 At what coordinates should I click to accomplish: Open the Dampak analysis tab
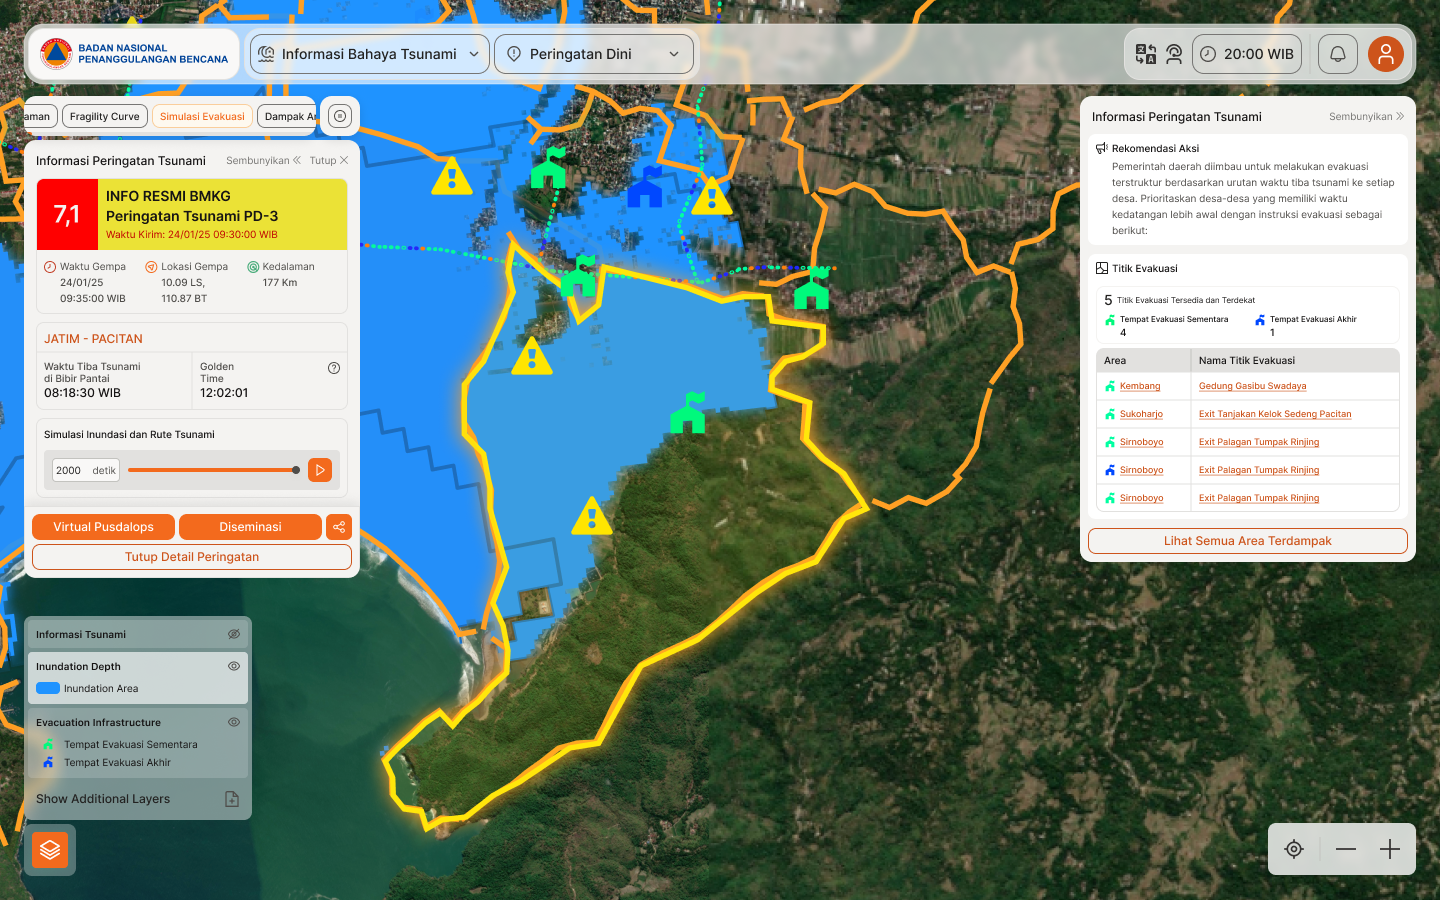pos(287,116)
